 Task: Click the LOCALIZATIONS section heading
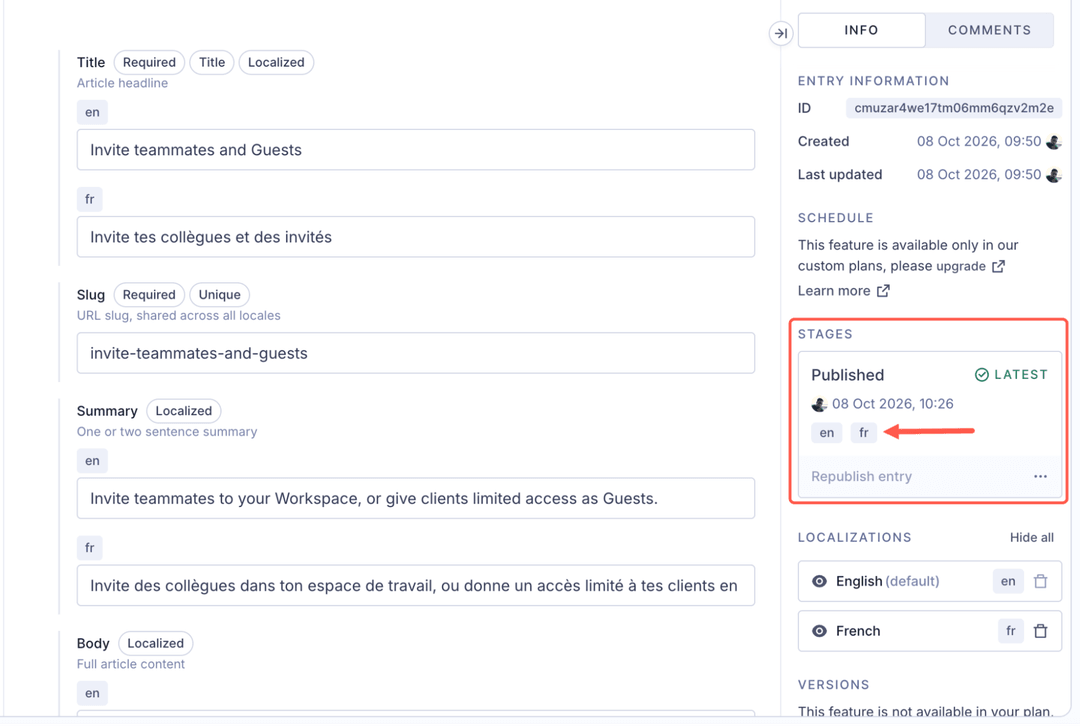pyautogui.click(x=854, y=538)
